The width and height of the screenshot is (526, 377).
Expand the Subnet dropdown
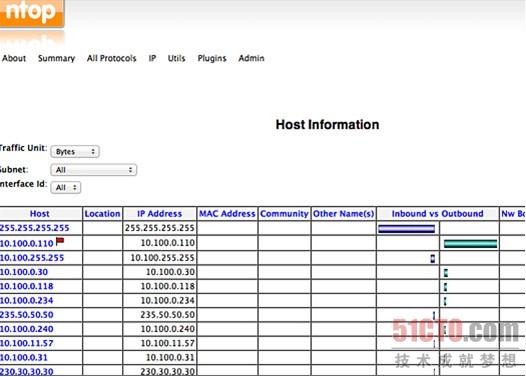click(94, 170)
